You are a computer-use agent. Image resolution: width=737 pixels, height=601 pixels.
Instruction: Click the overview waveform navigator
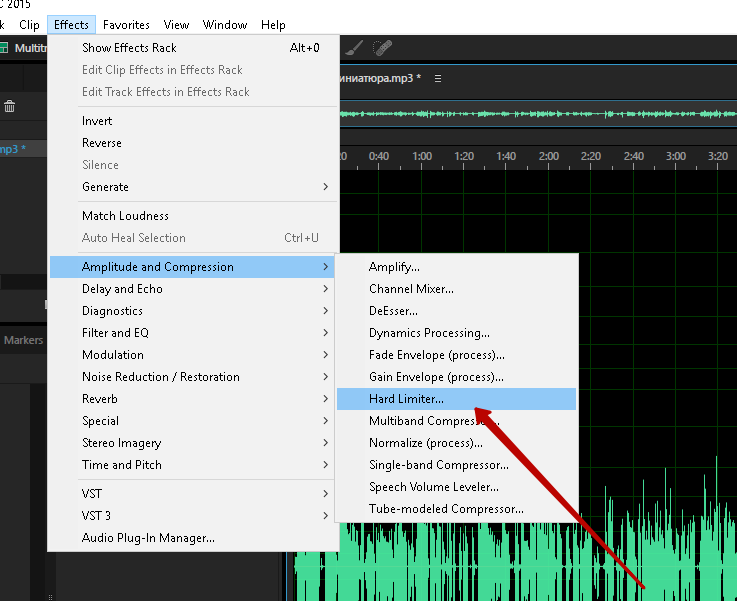[538, 114]
